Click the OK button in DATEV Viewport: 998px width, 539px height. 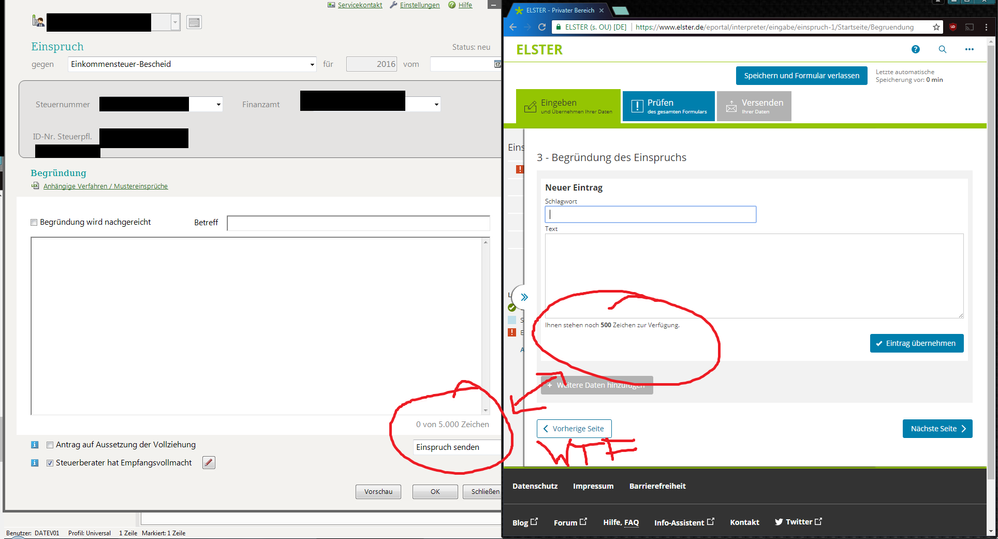435,492
